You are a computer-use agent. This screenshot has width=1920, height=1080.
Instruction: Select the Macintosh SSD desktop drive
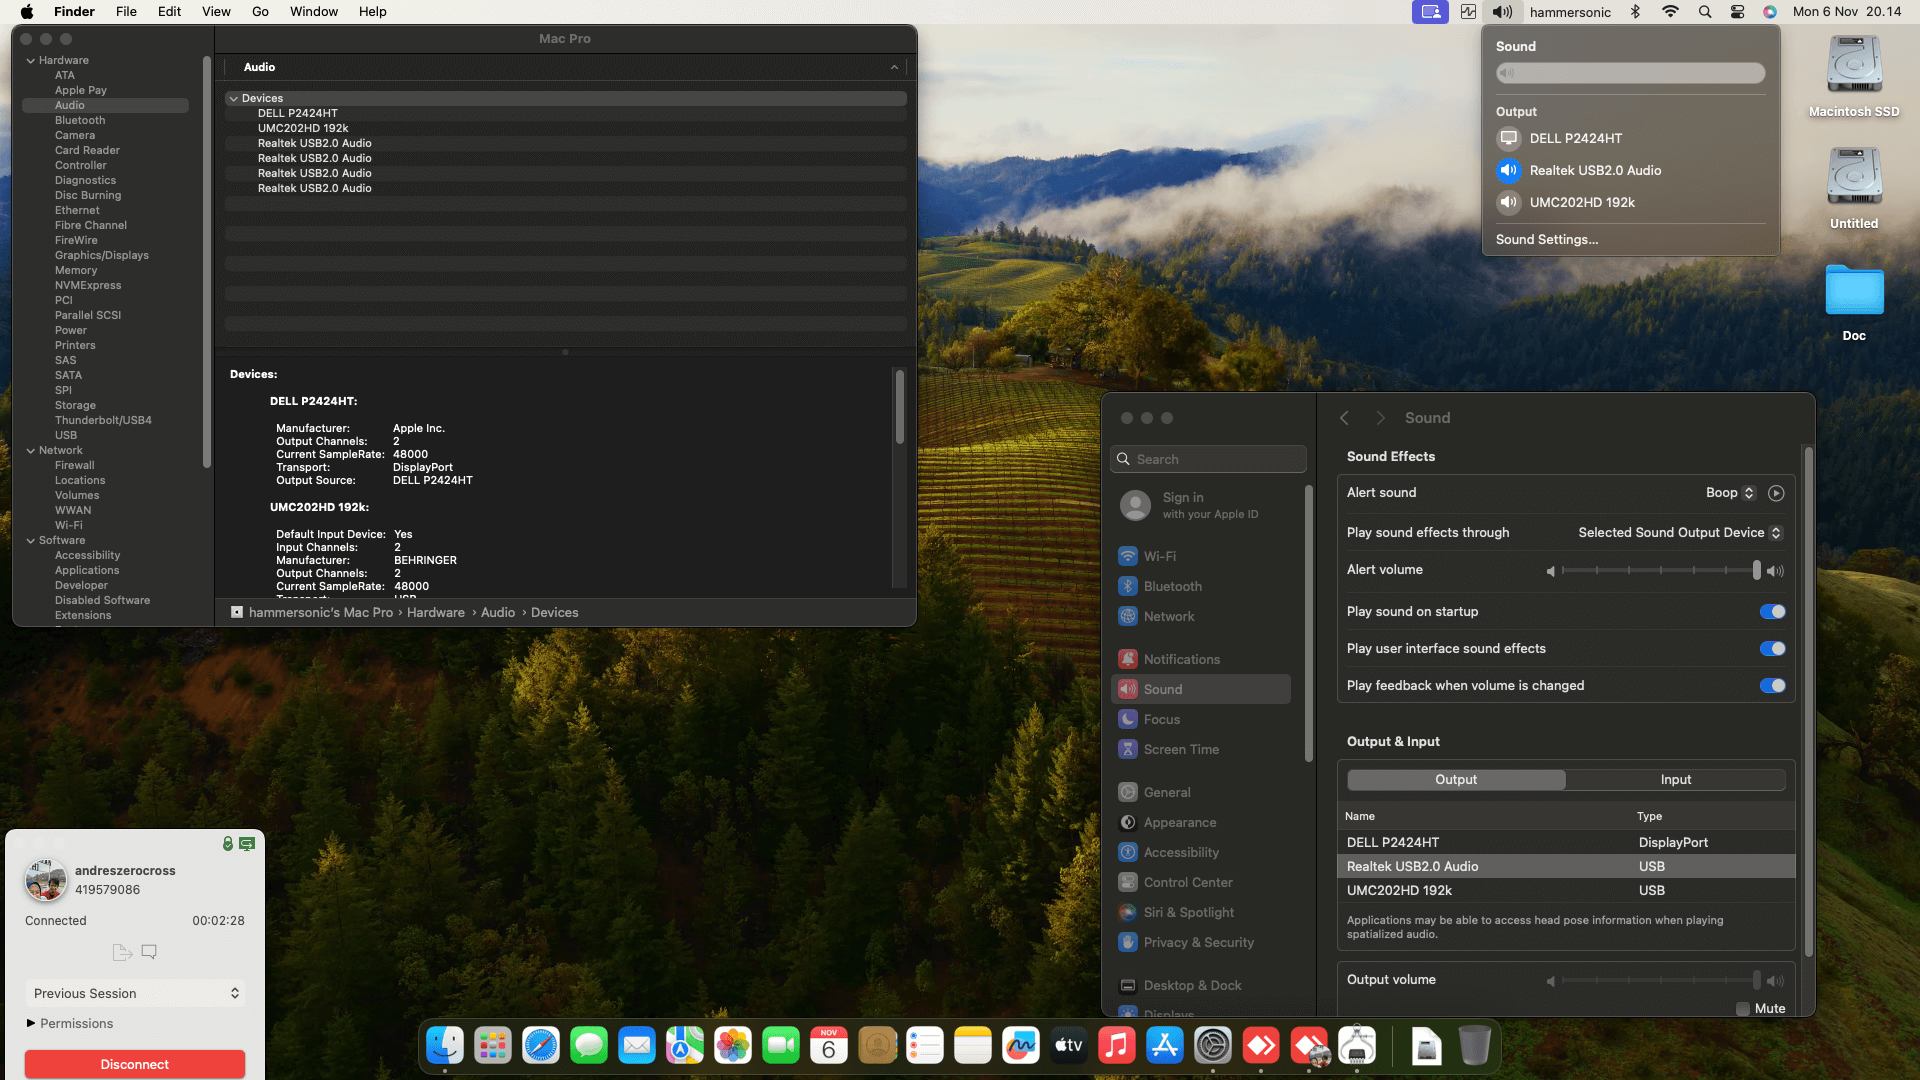1854,76
